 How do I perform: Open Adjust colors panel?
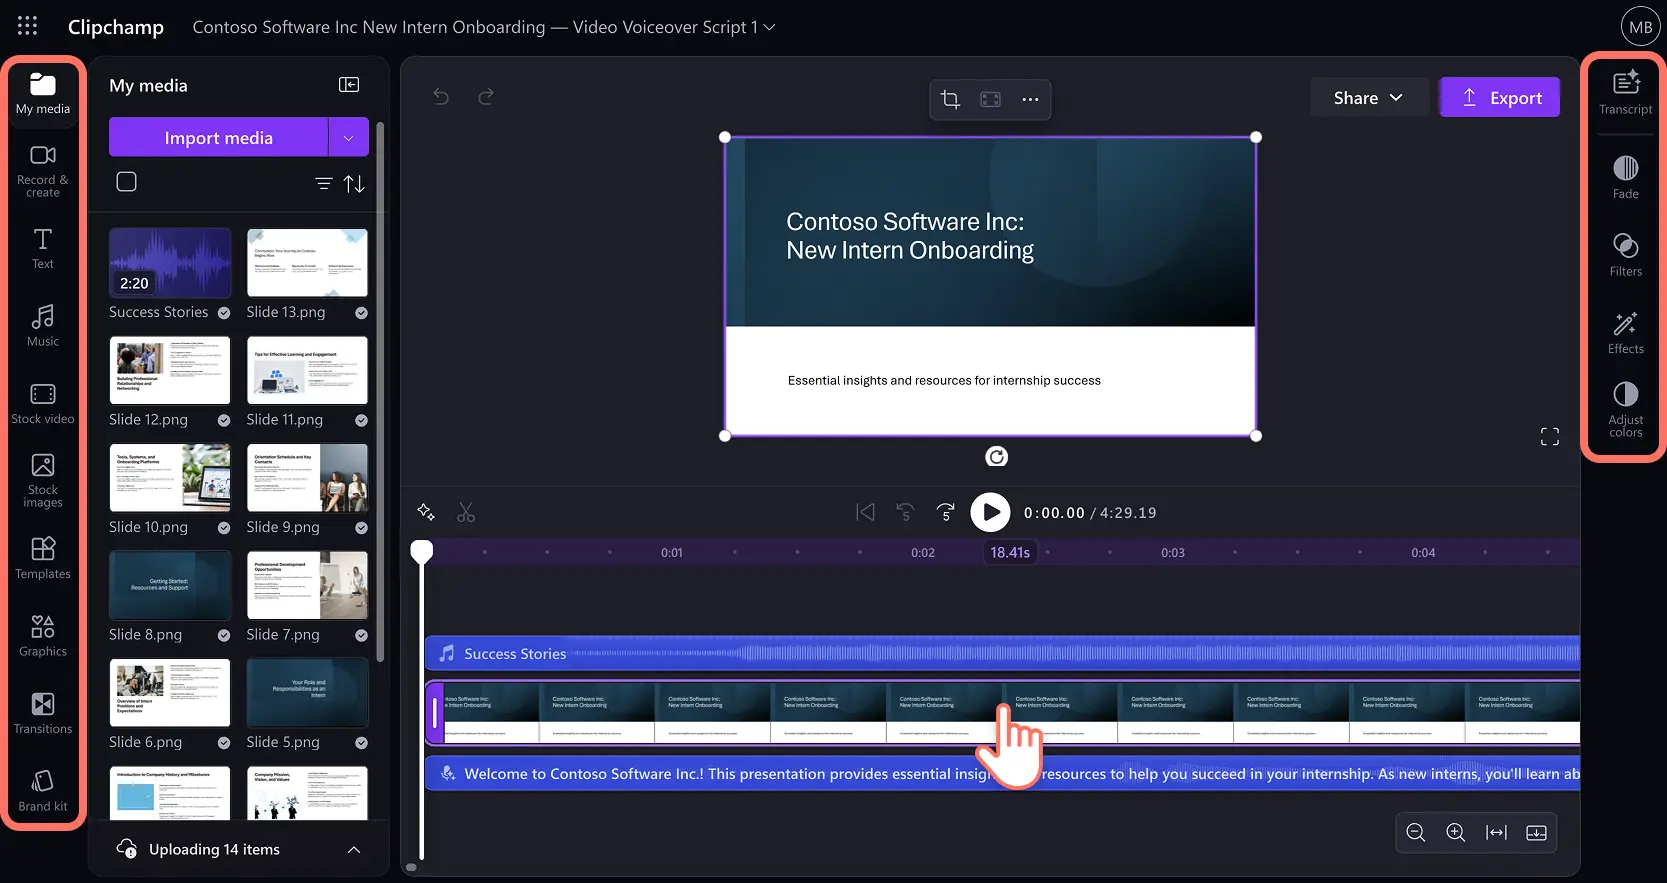tap(1625, 408)
